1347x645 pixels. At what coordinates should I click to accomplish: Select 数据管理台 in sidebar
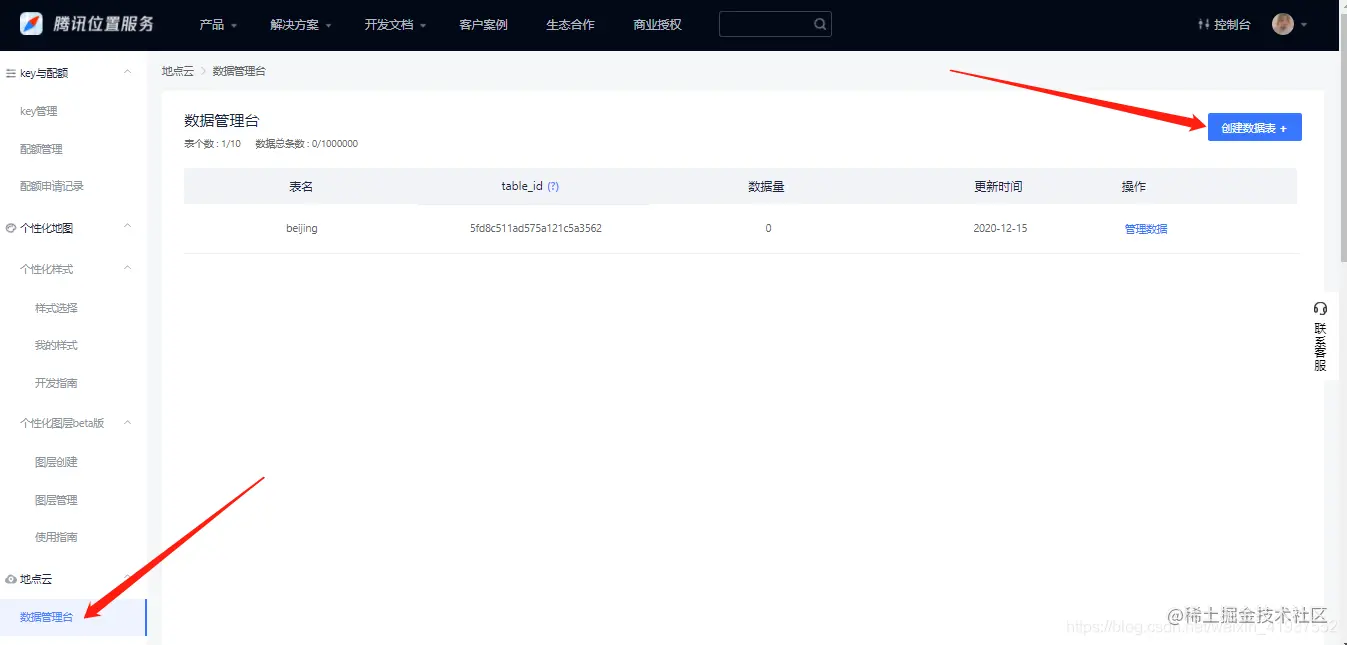point(73,617)
